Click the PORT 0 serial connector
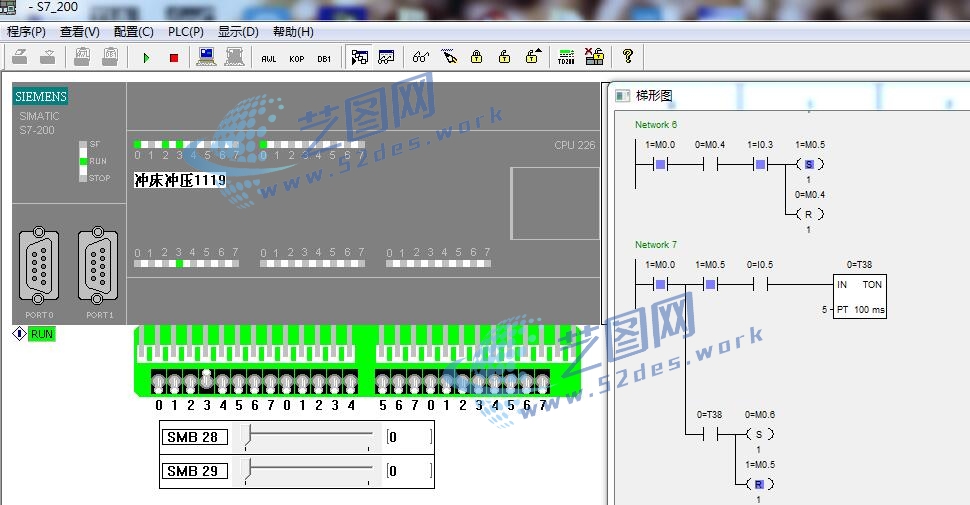Image resolution: width=970 pixels, height=505 pixels. (39, 265)
